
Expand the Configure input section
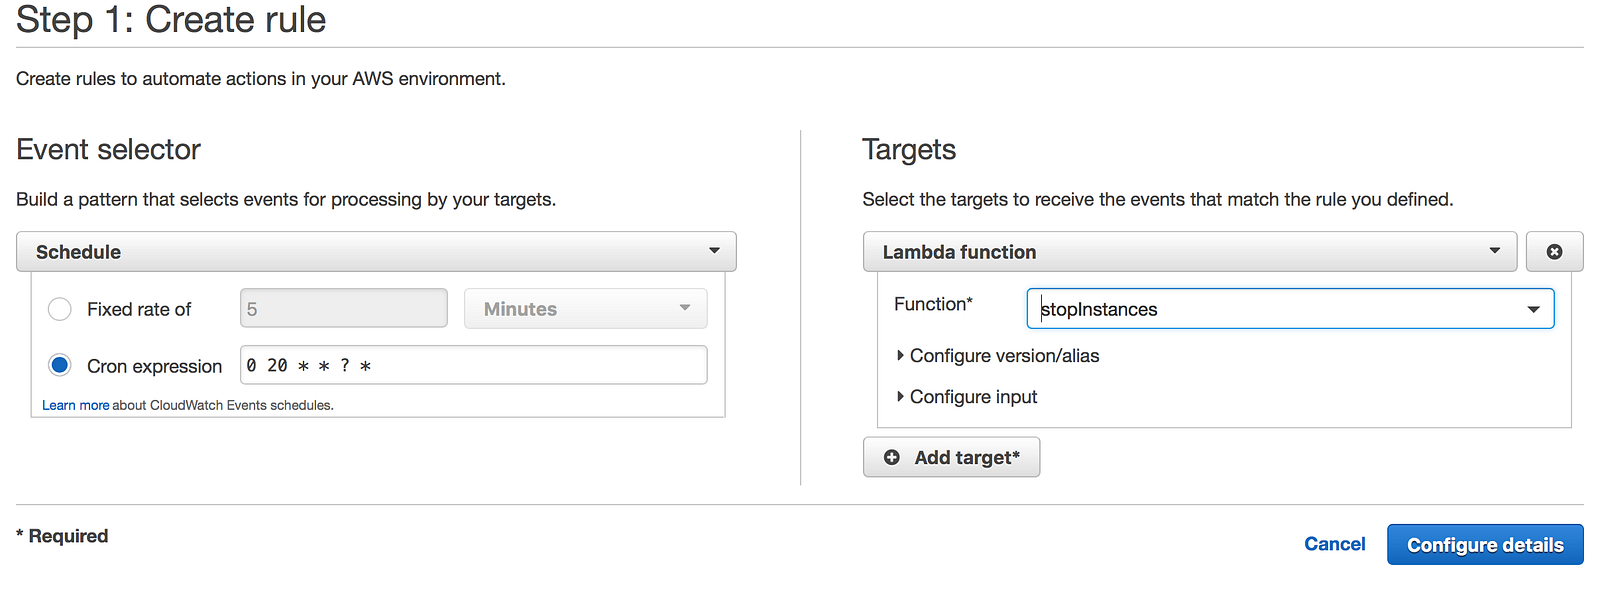click(x=973, y=397)
